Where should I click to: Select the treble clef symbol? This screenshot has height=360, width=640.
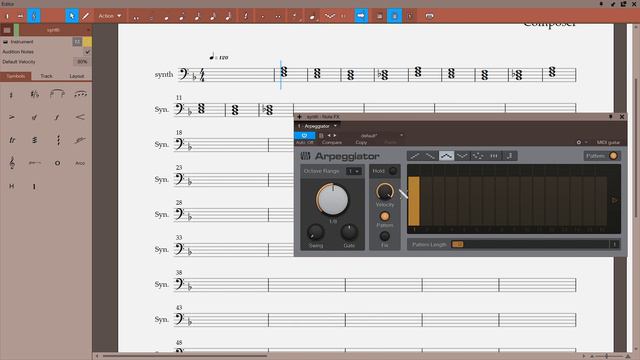coord(11,163)
